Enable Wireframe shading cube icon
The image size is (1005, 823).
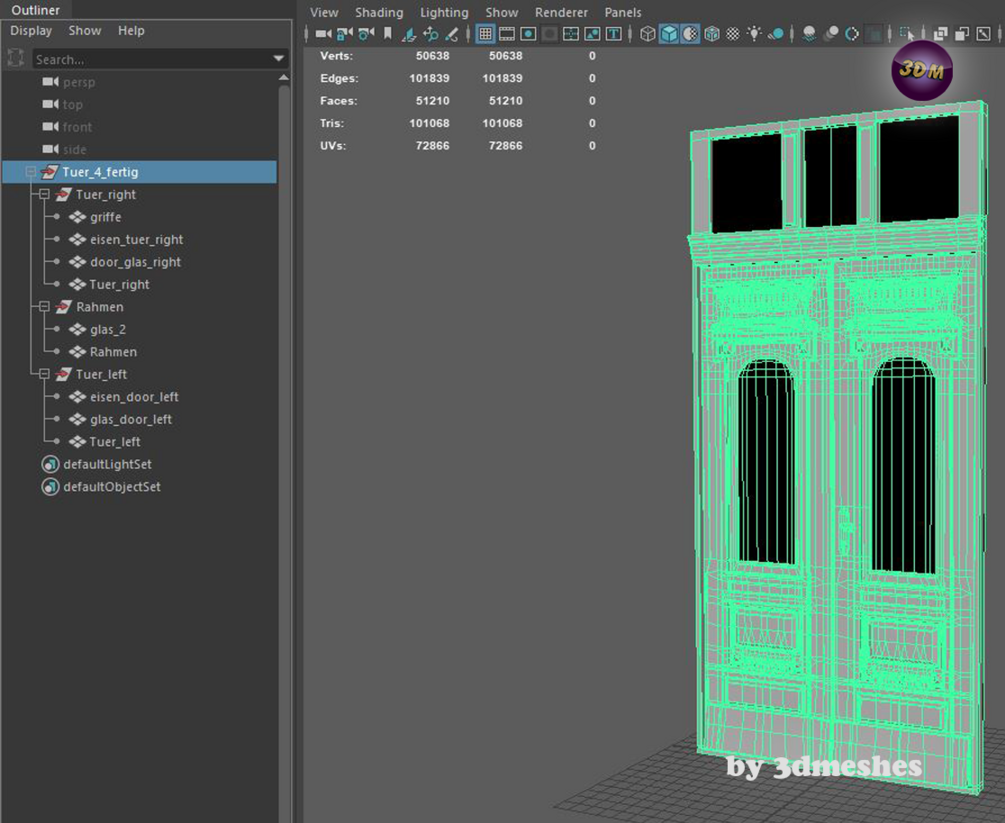pos(648,34)
